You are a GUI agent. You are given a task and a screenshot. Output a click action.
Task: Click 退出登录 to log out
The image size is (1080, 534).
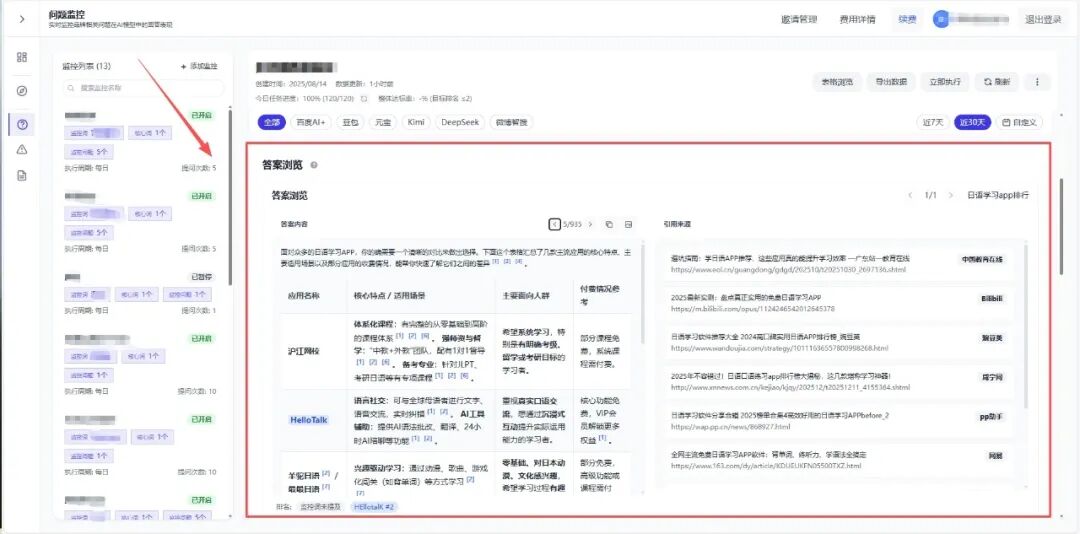[1043, 19]
